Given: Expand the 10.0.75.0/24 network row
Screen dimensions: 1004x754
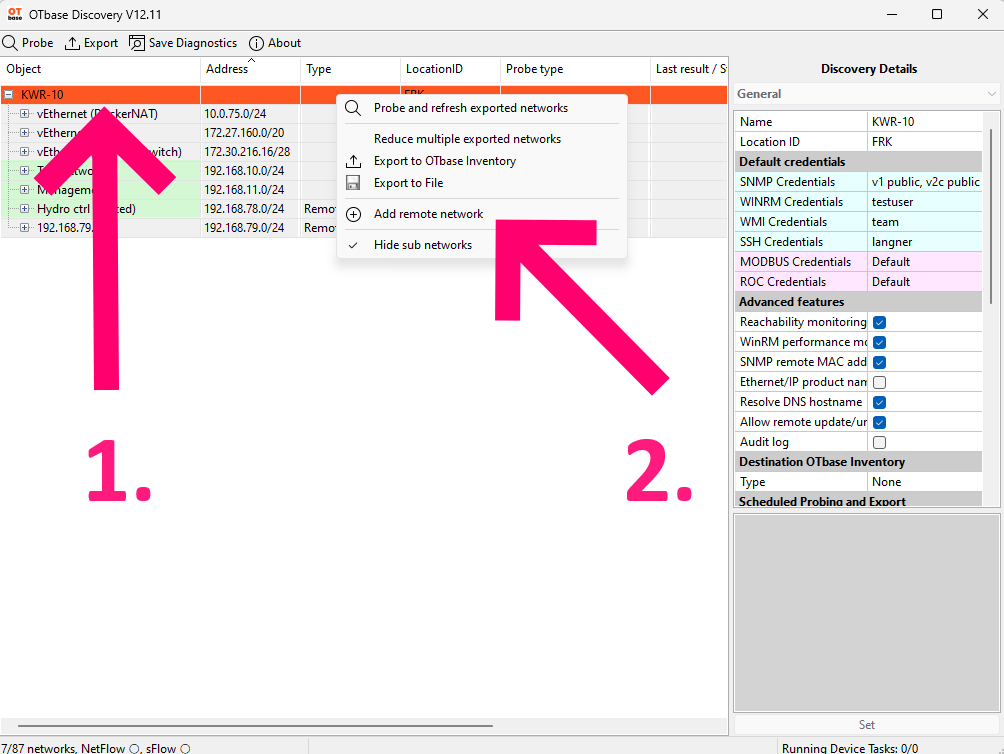Looking at the screenshot, I should point(24,114).
